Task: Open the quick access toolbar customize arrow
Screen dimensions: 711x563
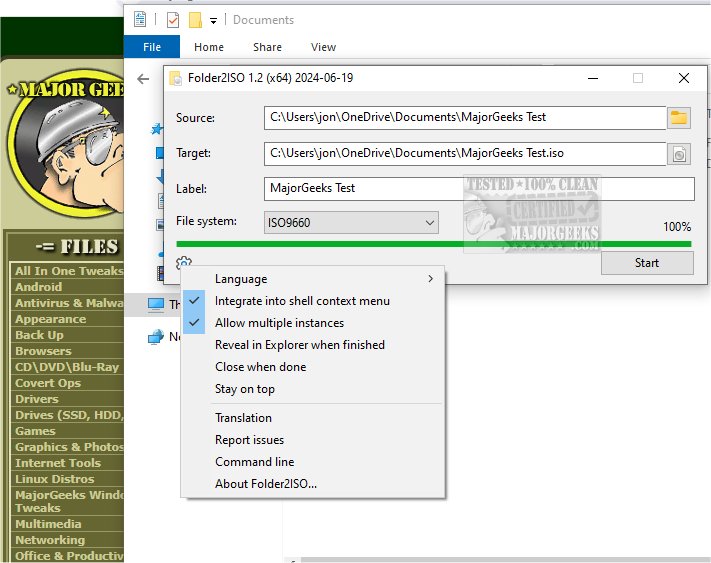Action: point(213,20)
